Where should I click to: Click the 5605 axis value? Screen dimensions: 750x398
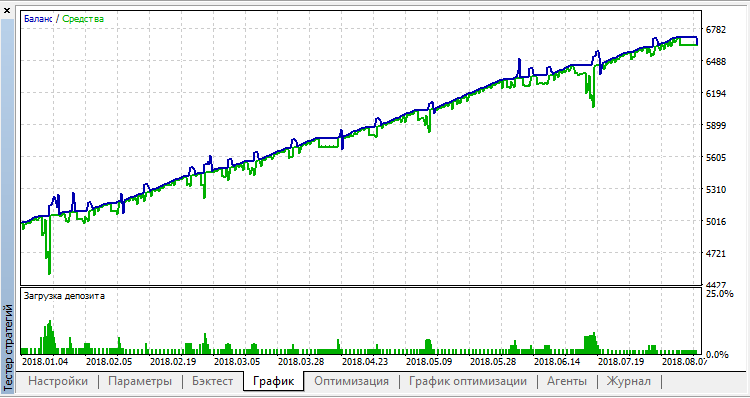click(x=715, y=158)
